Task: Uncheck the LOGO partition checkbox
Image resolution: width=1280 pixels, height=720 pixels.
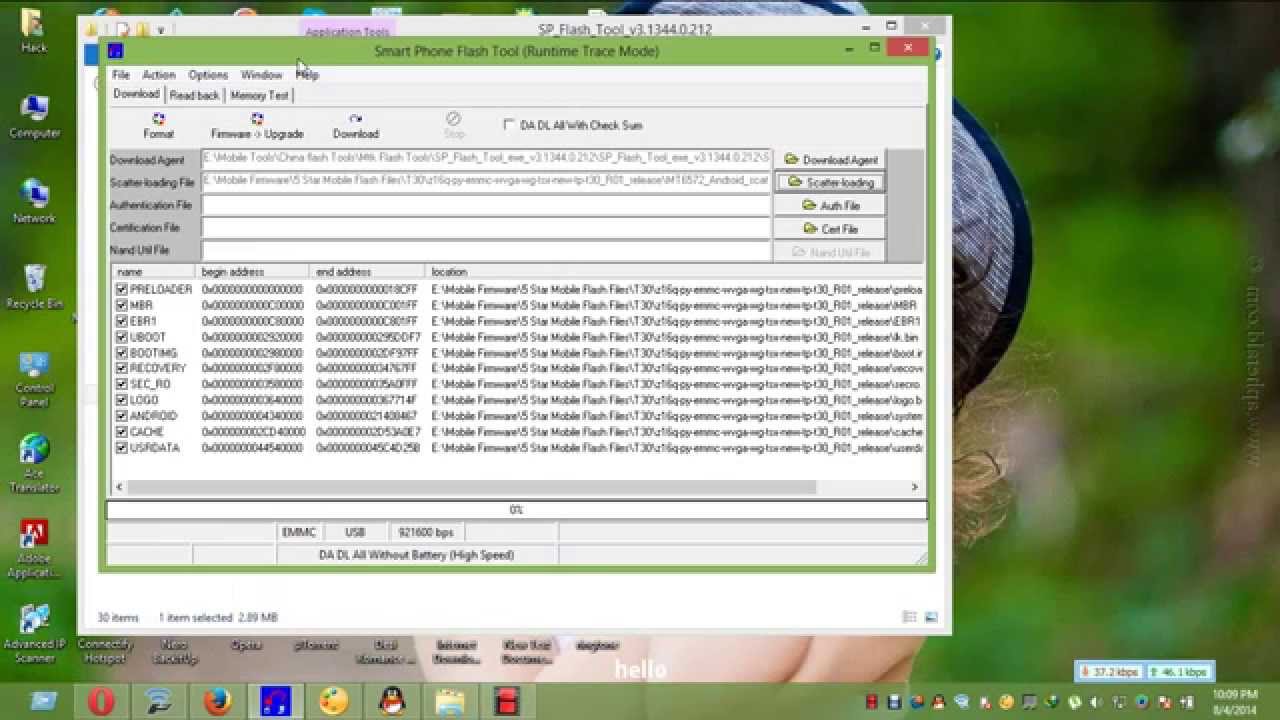Action: [x=122, y=400]
